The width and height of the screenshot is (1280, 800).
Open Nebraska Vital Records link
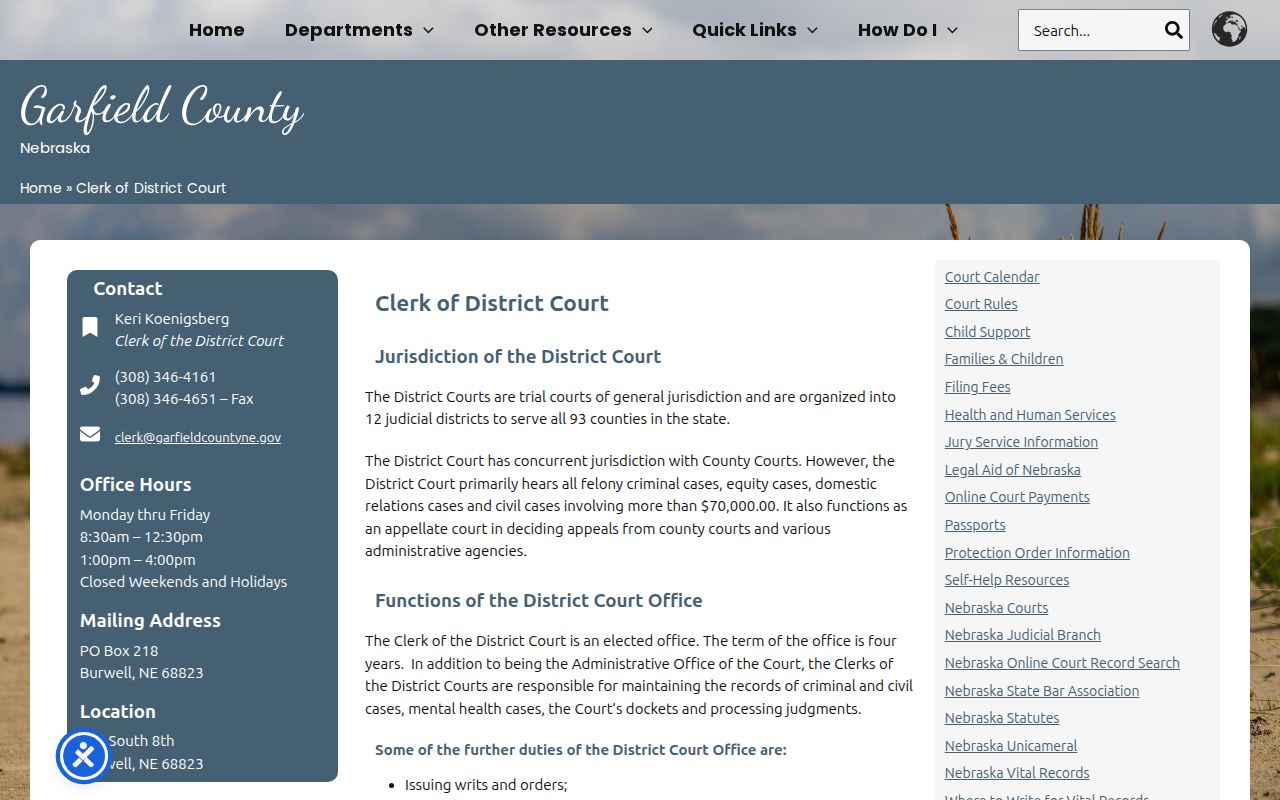[1017, 773]
